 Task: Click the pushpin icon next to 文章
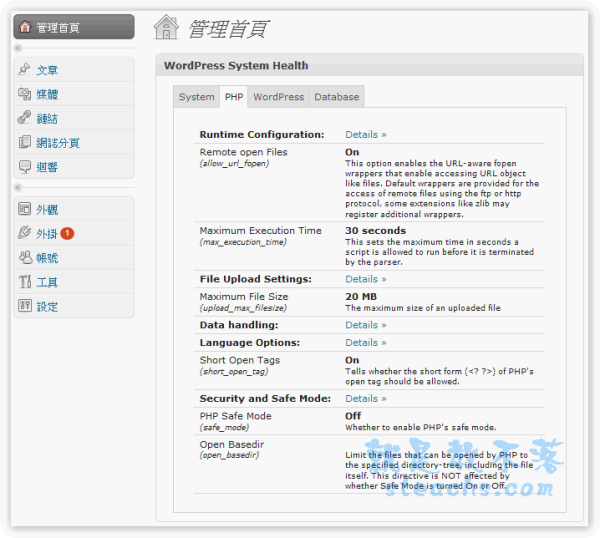(24, 69)
